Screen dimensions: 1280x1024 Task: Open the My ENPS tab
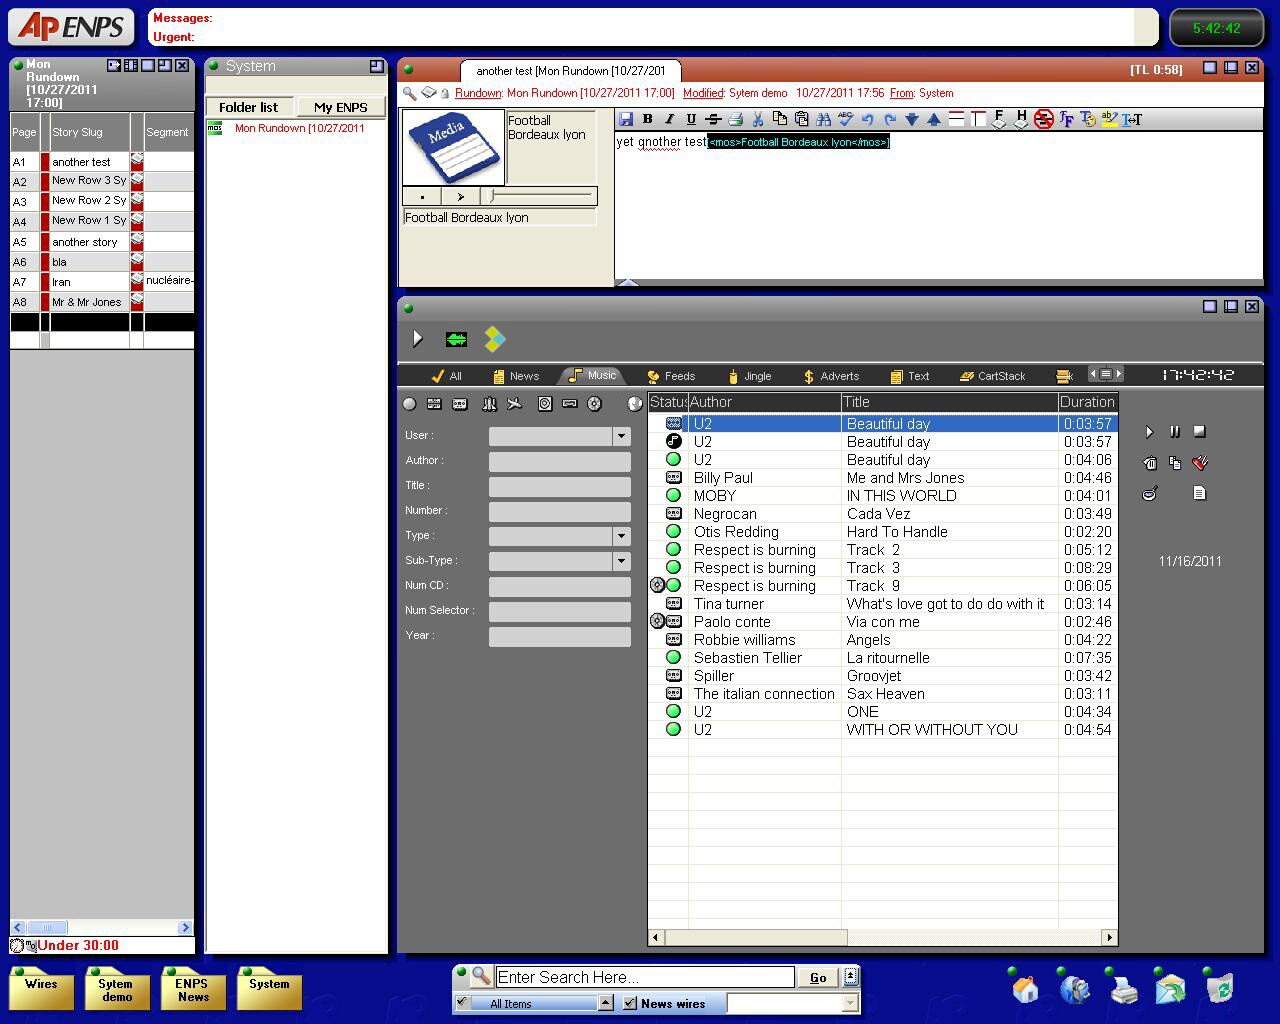(340, 107)
